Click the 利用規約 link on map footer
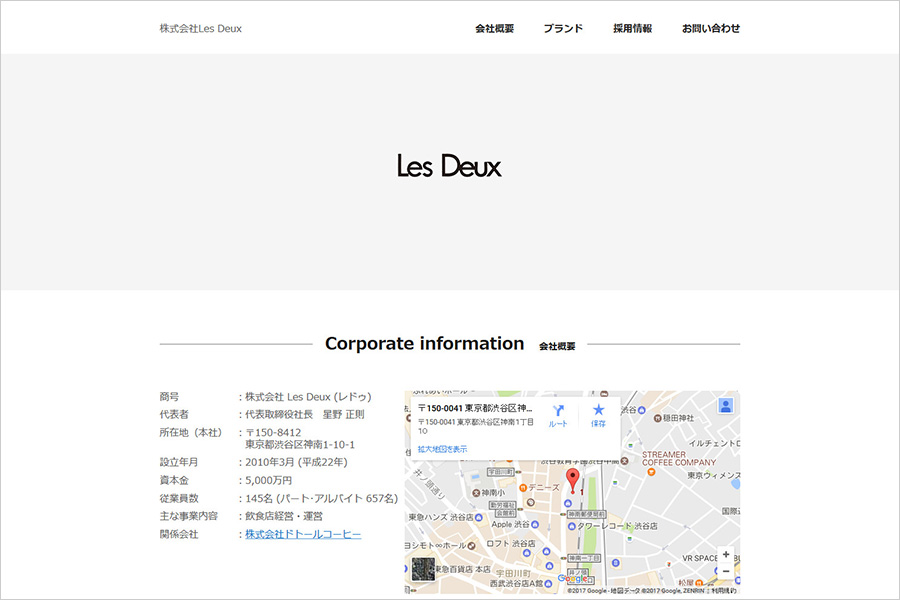Viewport: 900px width, 600px height. click(x=724, y=590)
